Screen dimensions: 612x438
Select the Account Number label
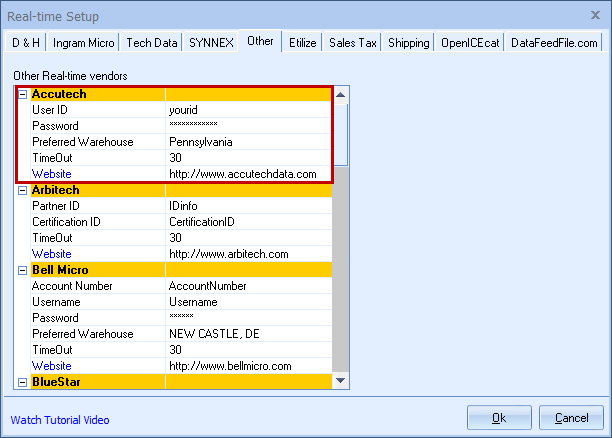point(72,286)
